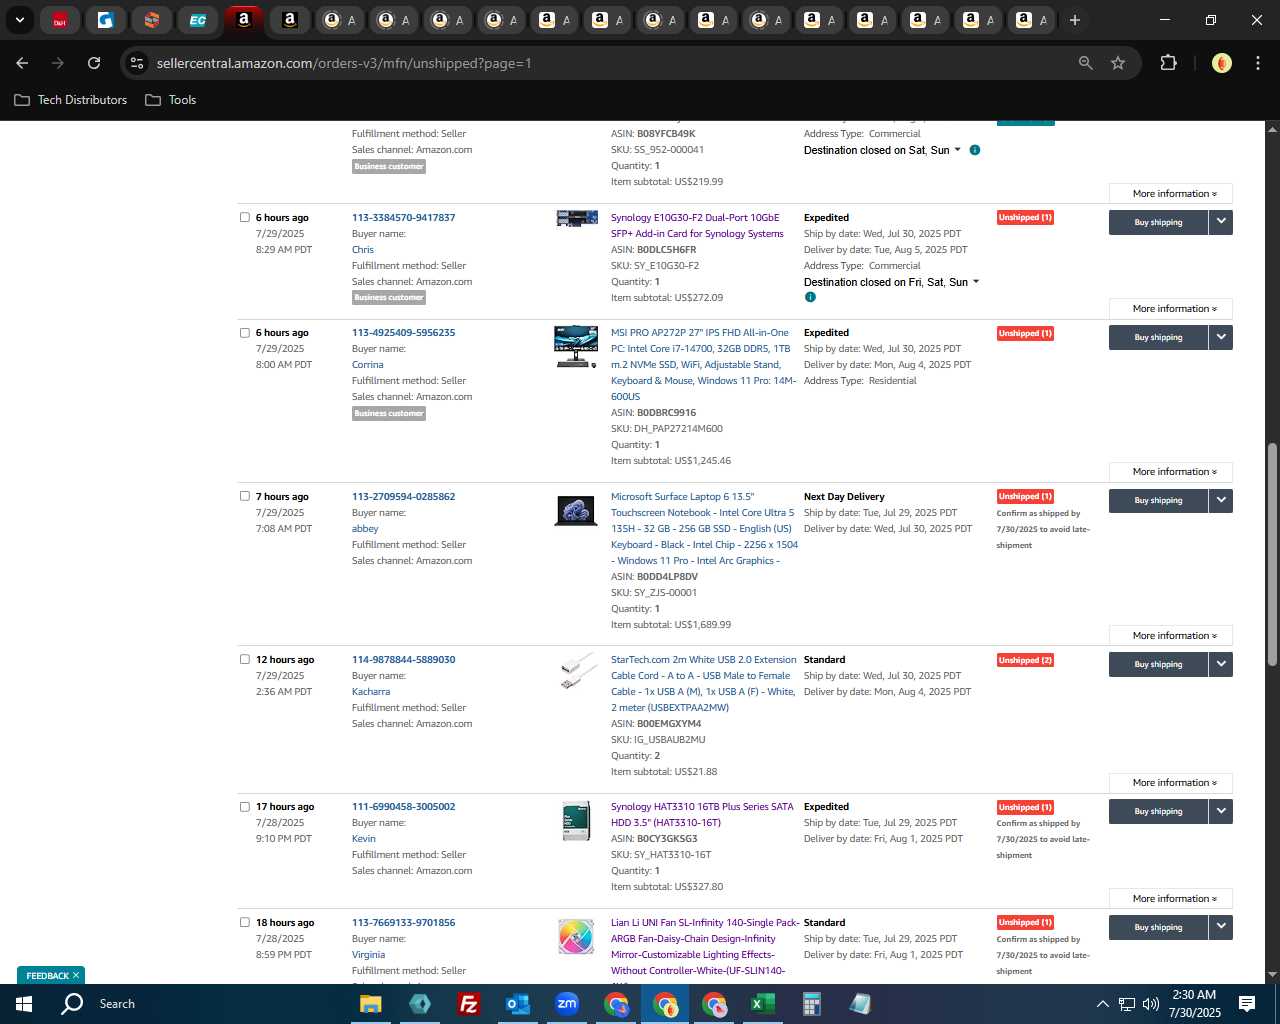The height and width of the screenshot is (1024, 1280).
Task: Click the Windows taskbar Search box
Action: point(117,1004)
